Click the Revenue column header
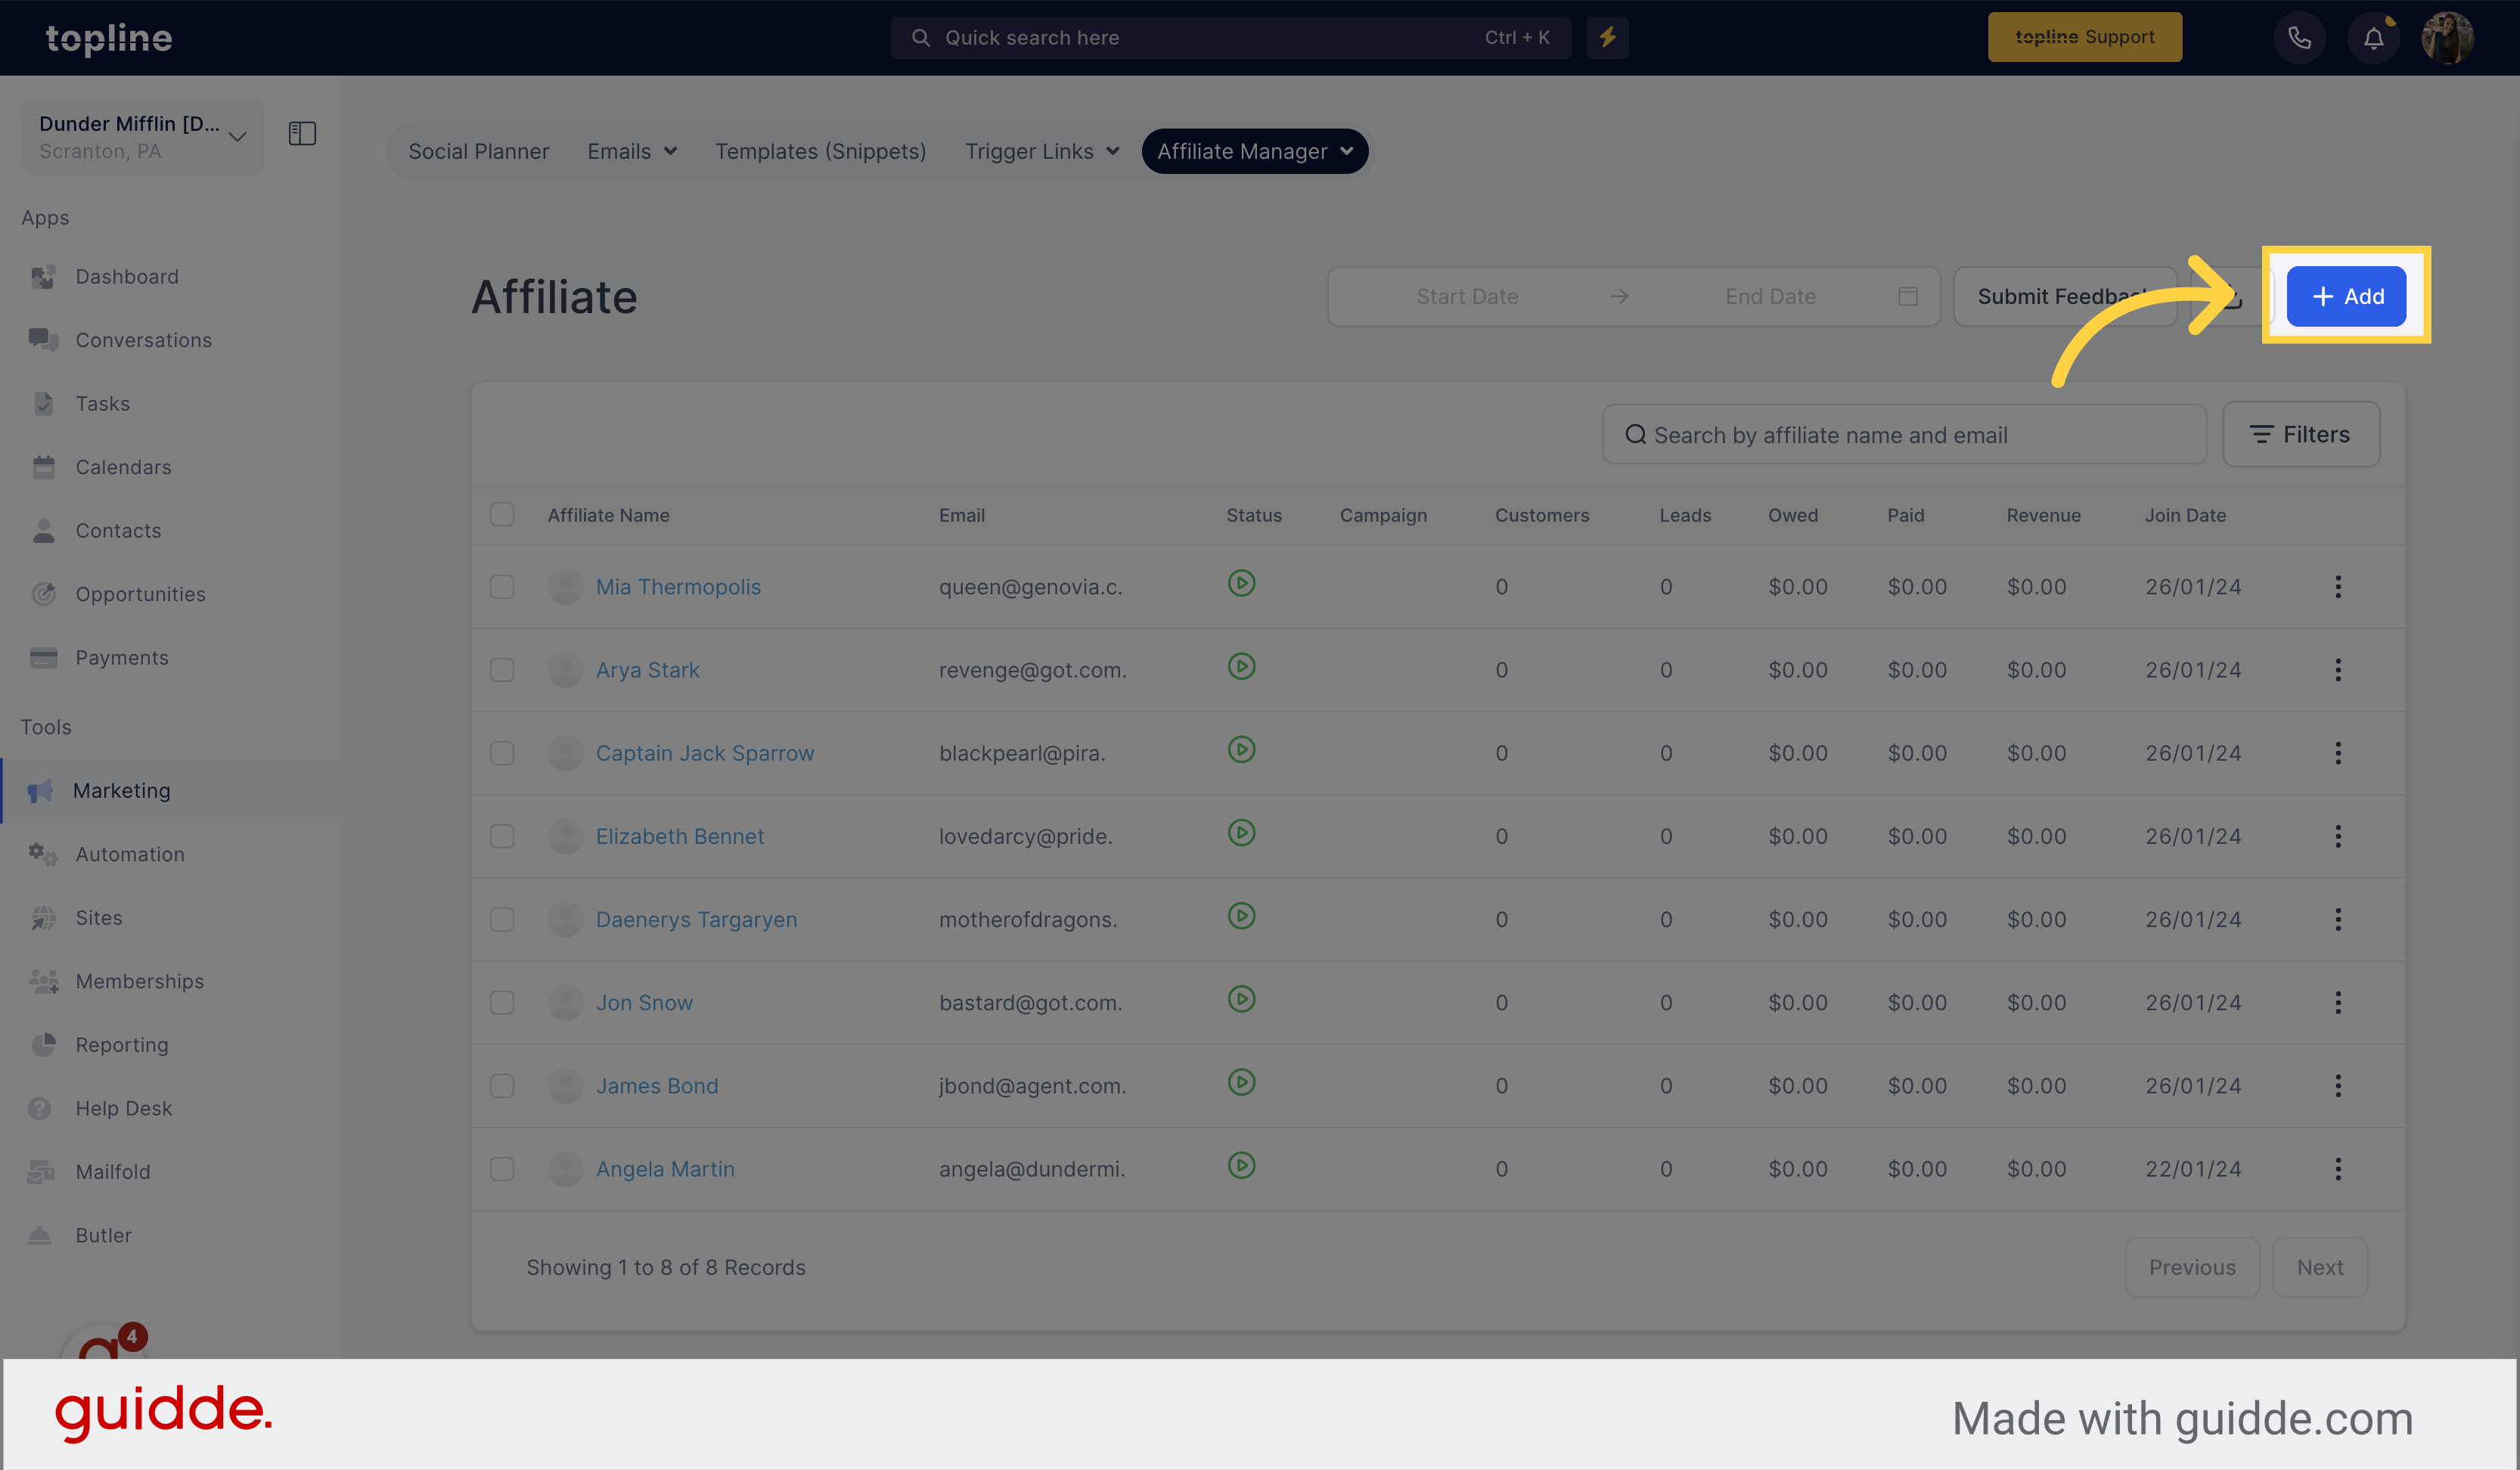This screenshot has height=1470, width=2520. pyautogui.click(x=2043, y=516)
